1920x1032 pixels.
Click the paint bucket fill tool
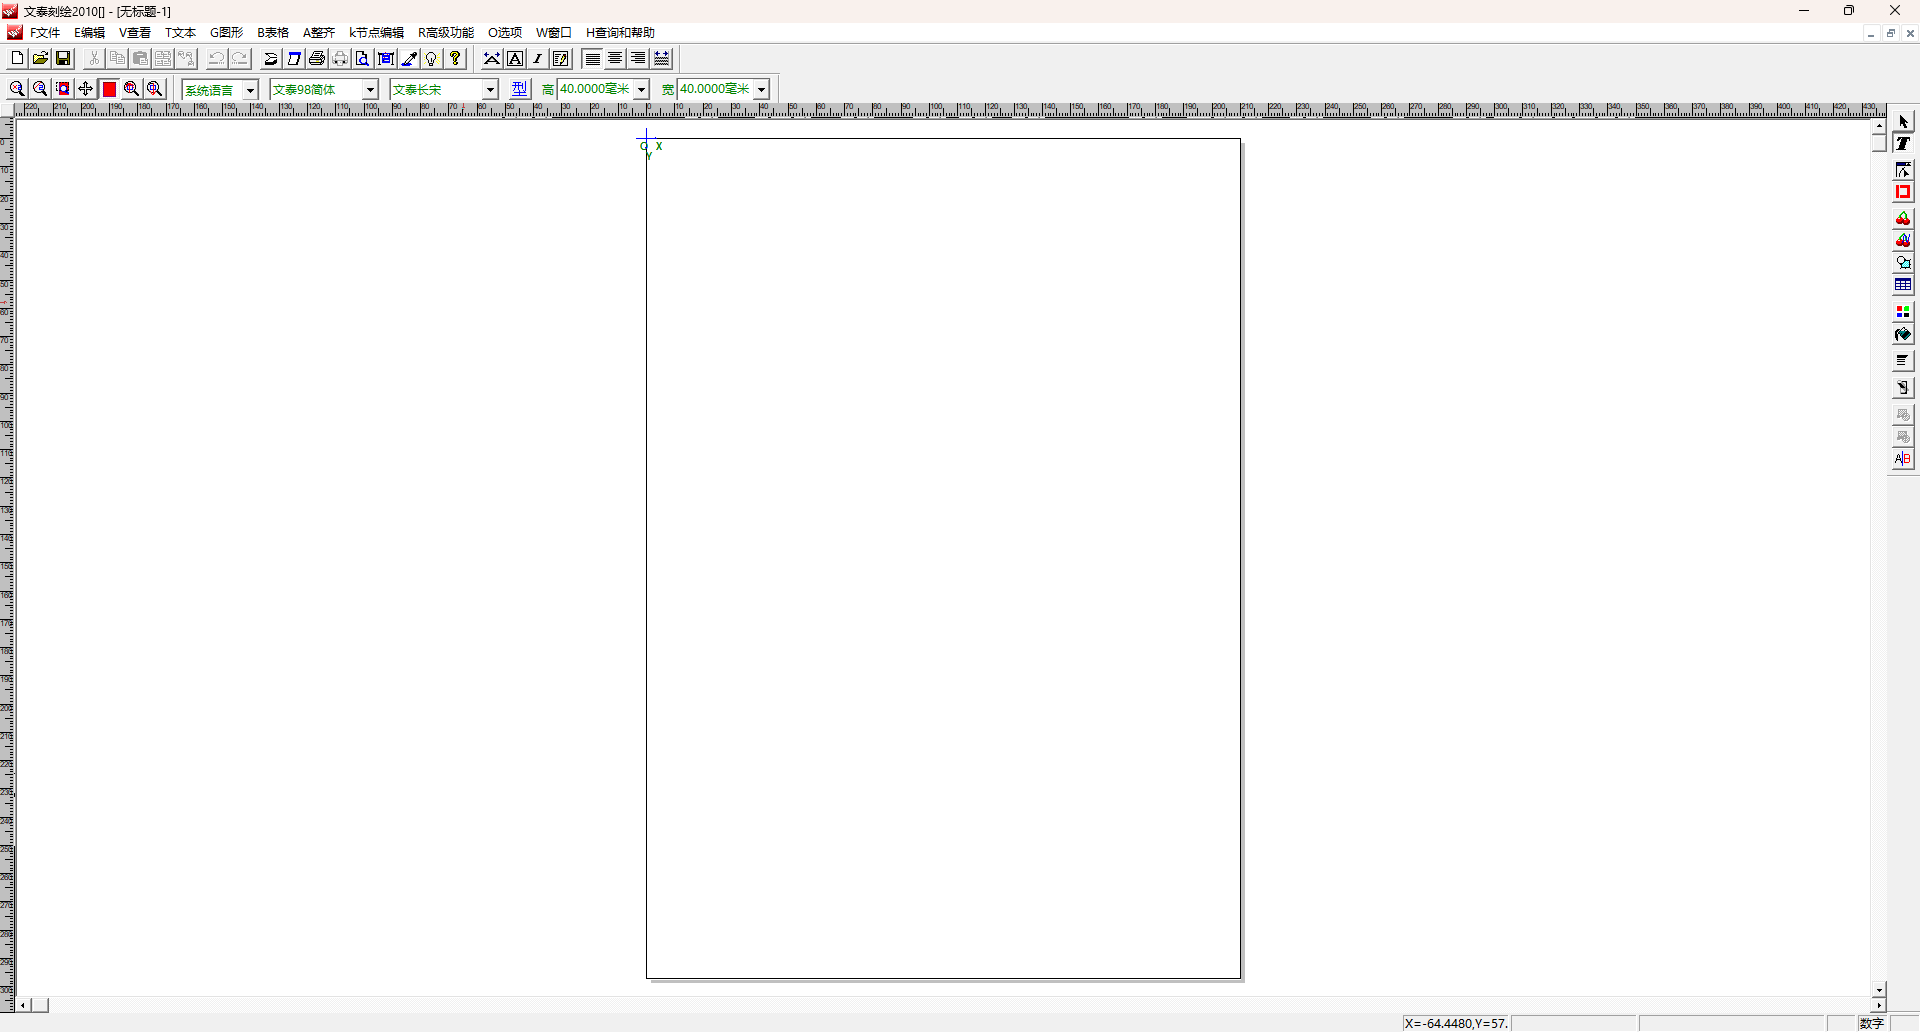[x=1903, y=334]
